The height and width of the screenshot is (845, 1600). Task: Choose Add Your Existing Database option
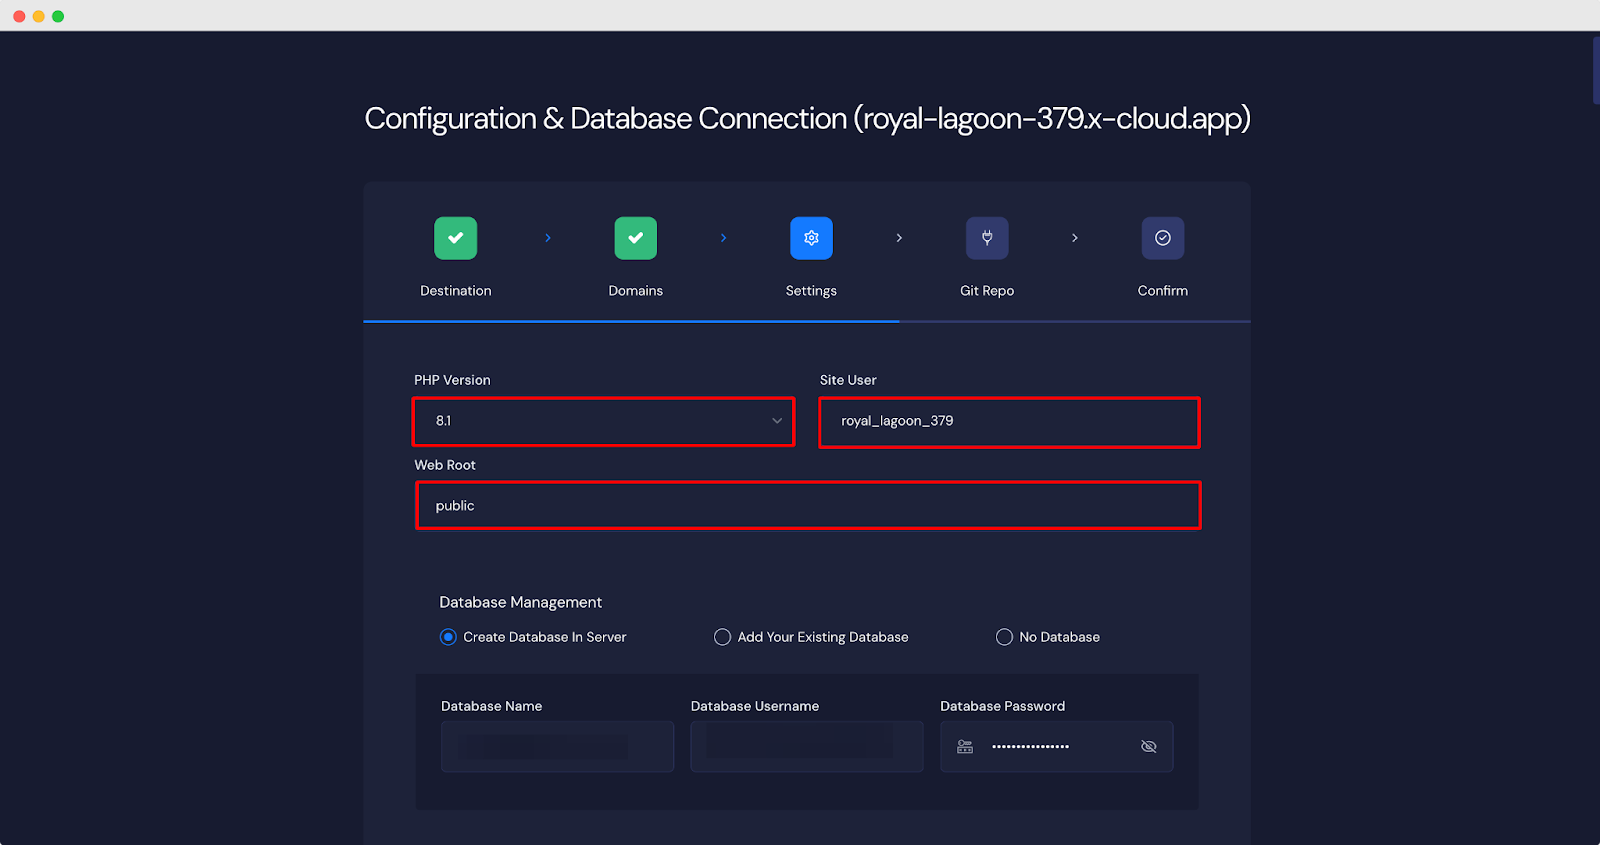click(x=722, y=637)
